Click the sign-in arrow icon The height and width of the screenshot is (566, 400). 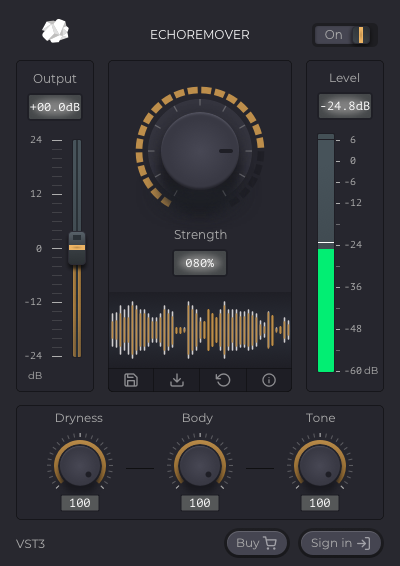click(363, 543)
